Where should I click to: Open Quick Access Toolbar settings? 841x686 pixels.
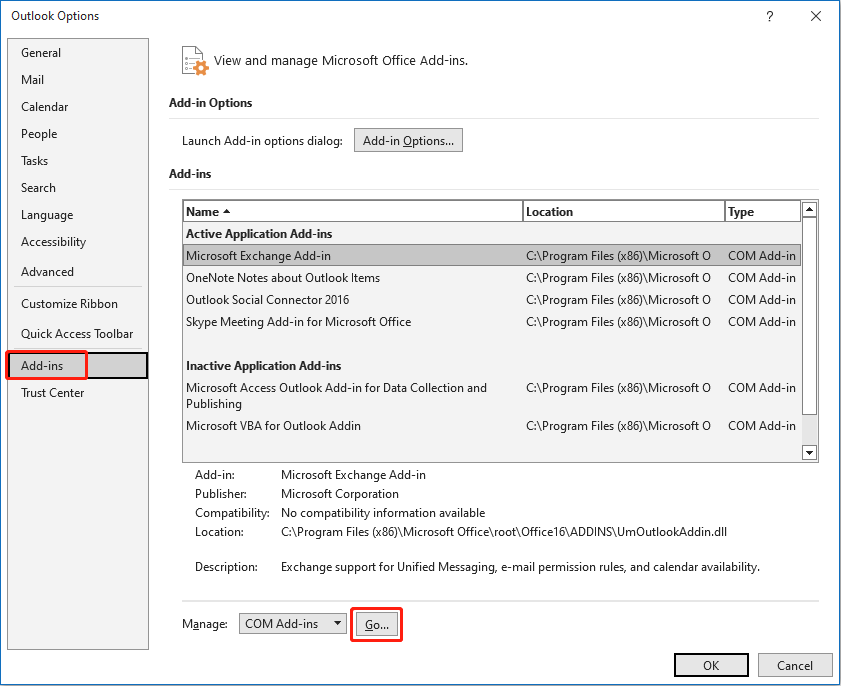click(x=77, y=334)
